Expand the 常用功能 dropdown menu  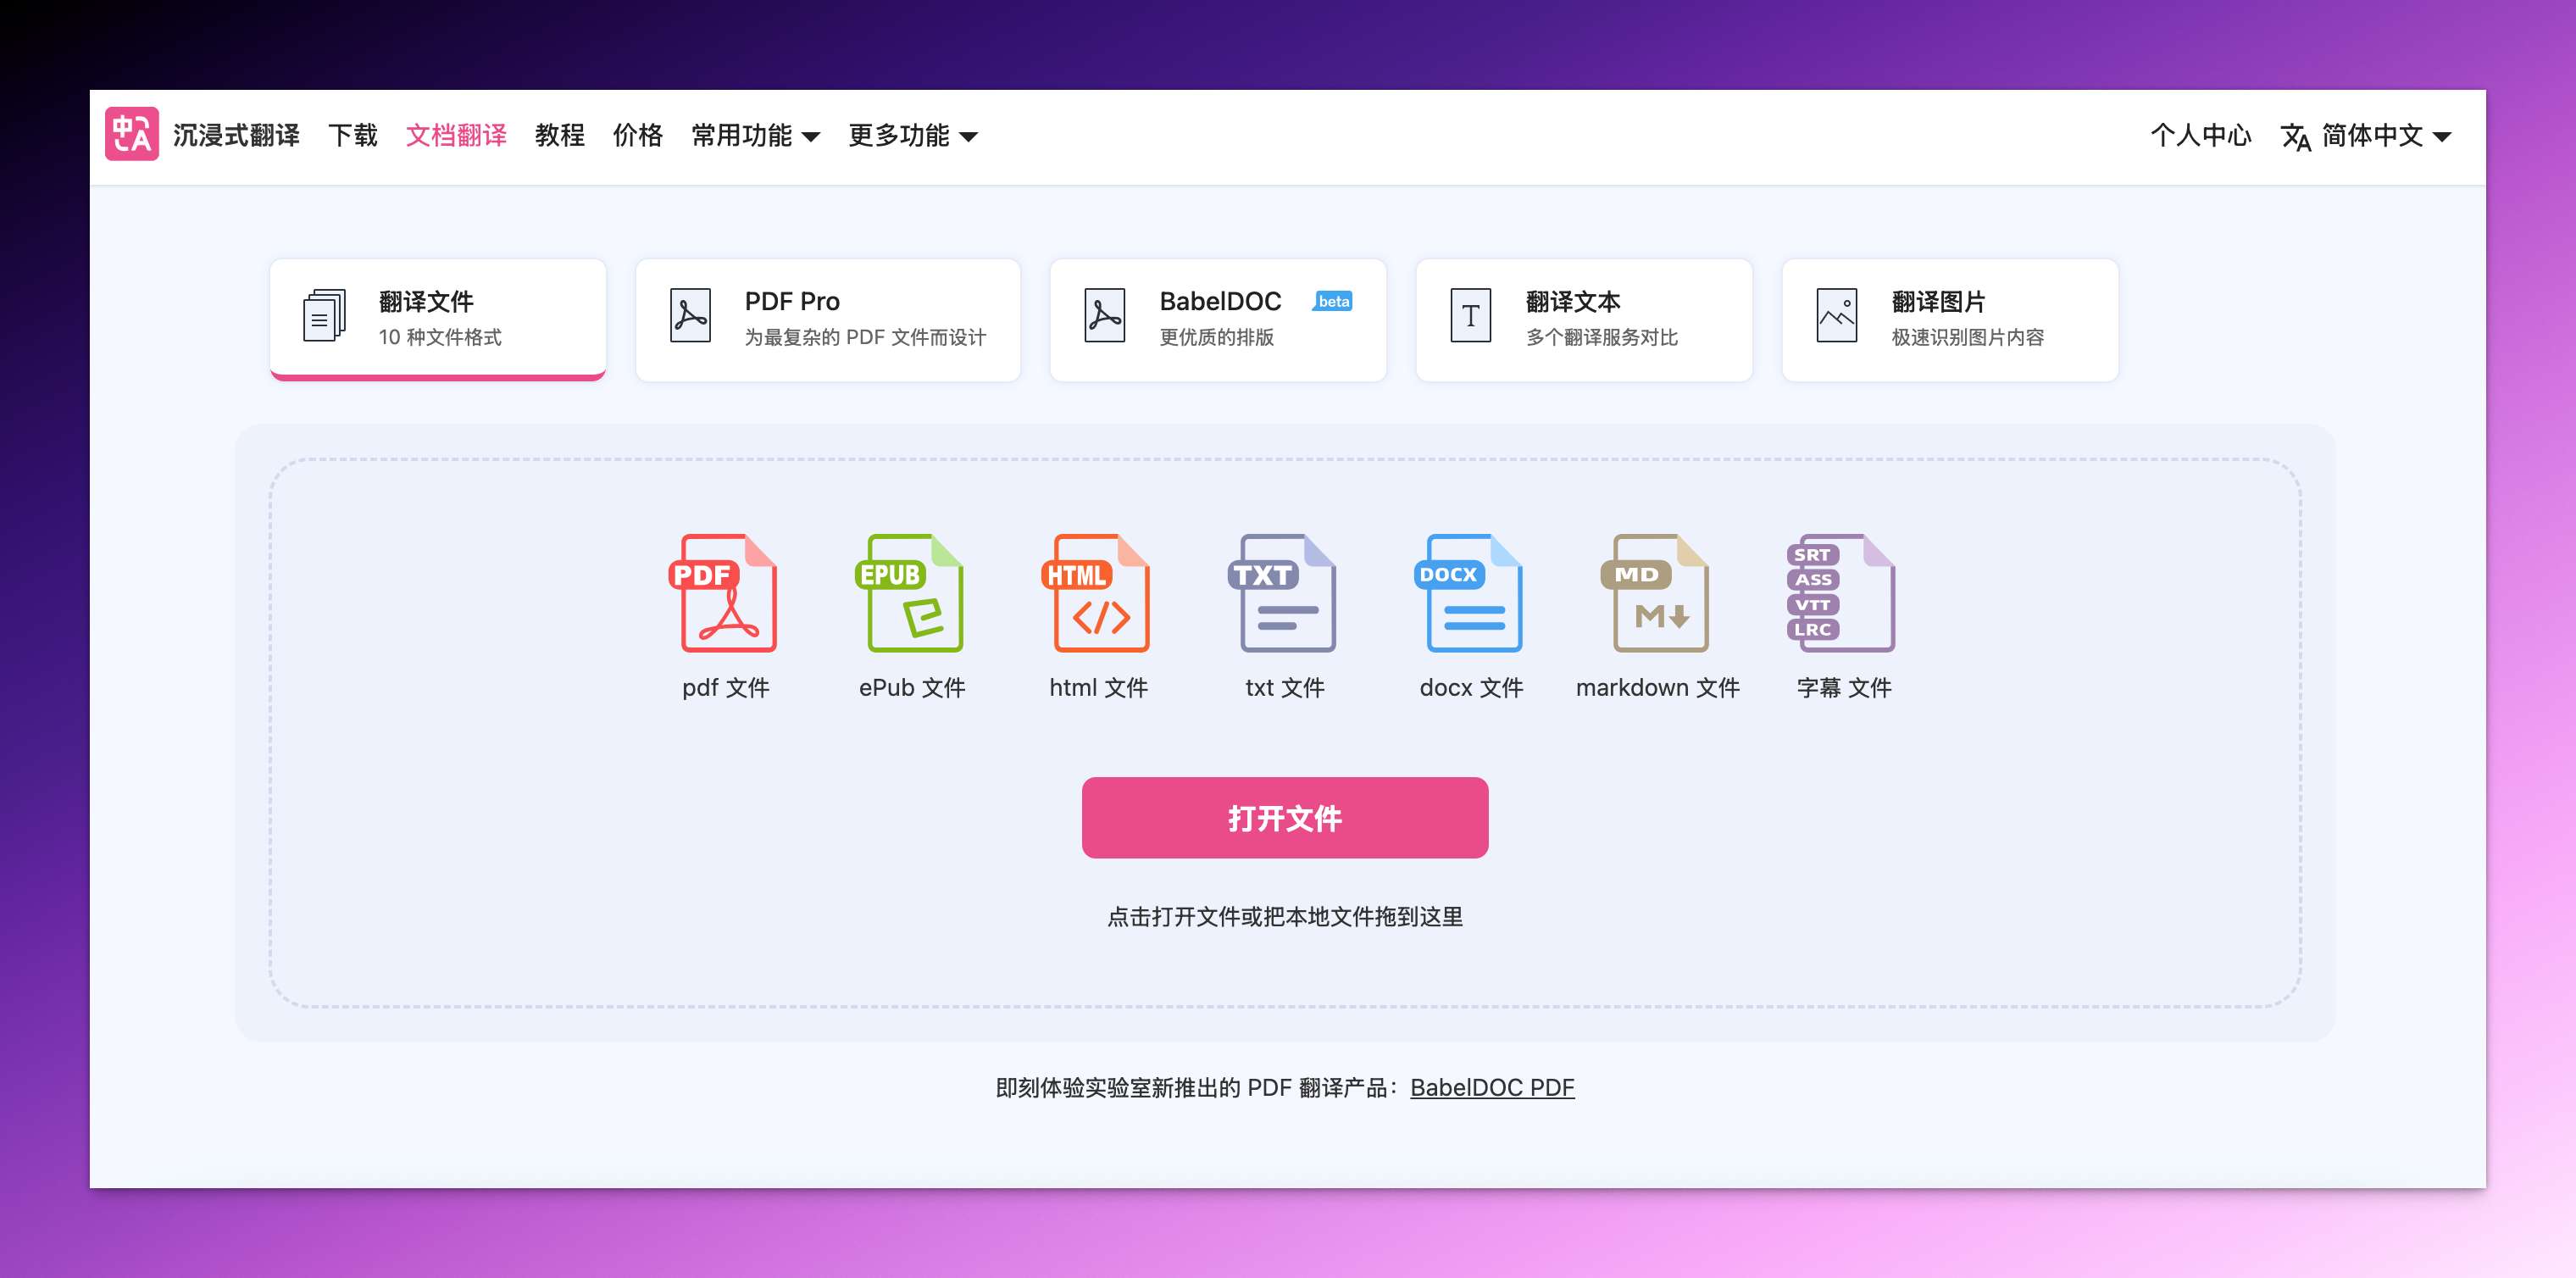[x=755, y=135]
